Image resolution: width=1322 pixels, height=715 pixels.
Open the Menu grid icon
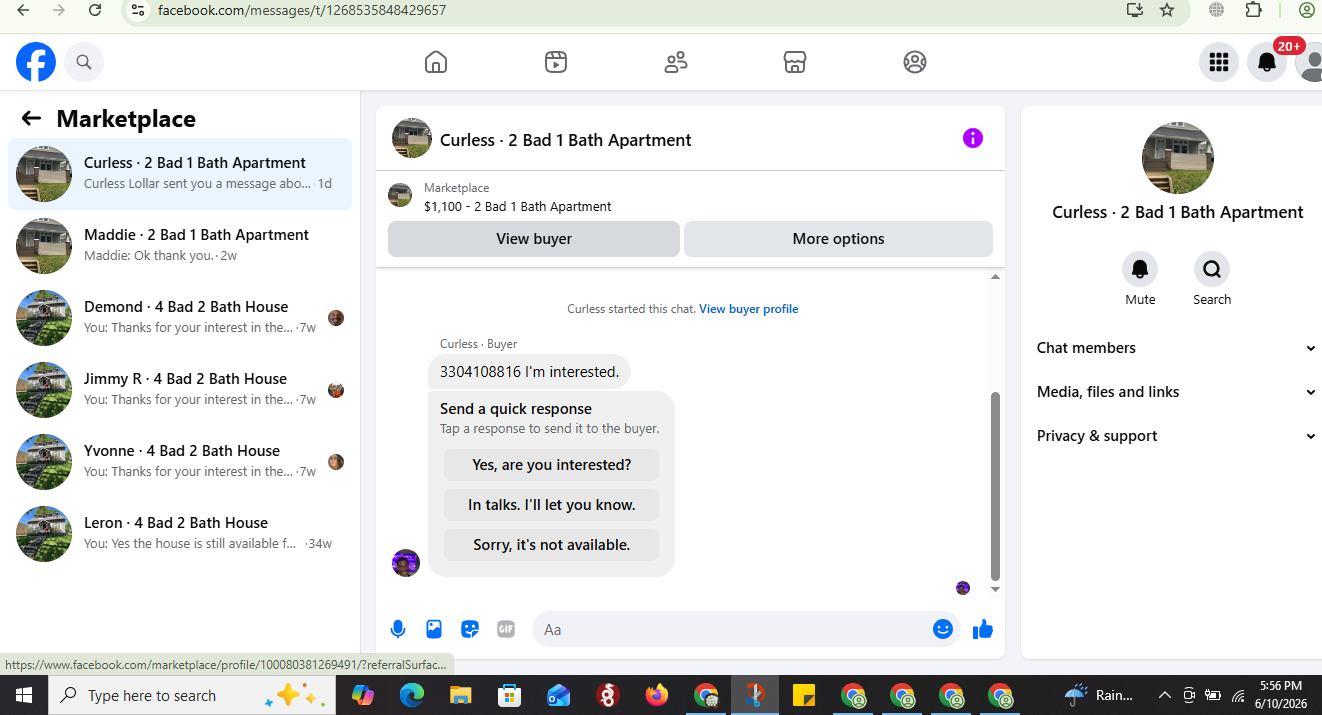coord(1218,62)
